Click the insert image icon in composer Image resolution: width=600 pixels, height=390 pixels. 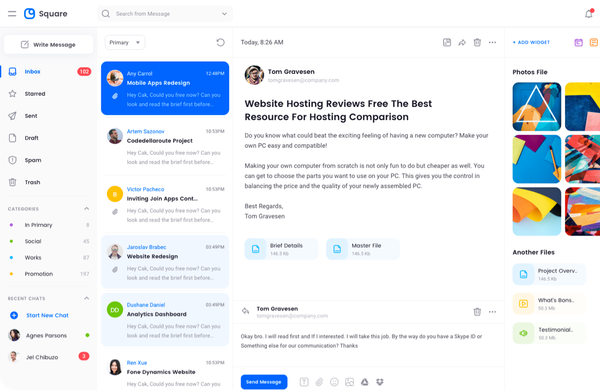coord(349,382)
